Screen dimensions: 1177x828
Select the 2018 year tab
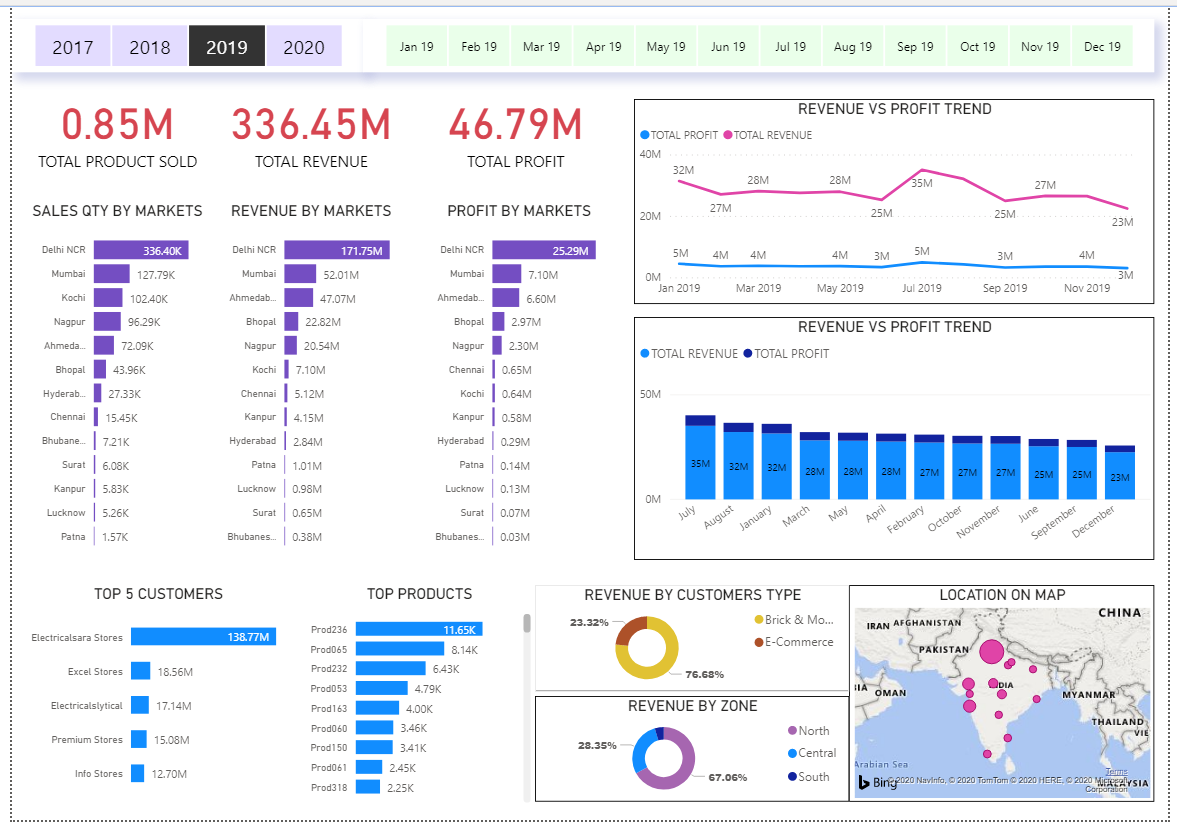click(149, 45)
